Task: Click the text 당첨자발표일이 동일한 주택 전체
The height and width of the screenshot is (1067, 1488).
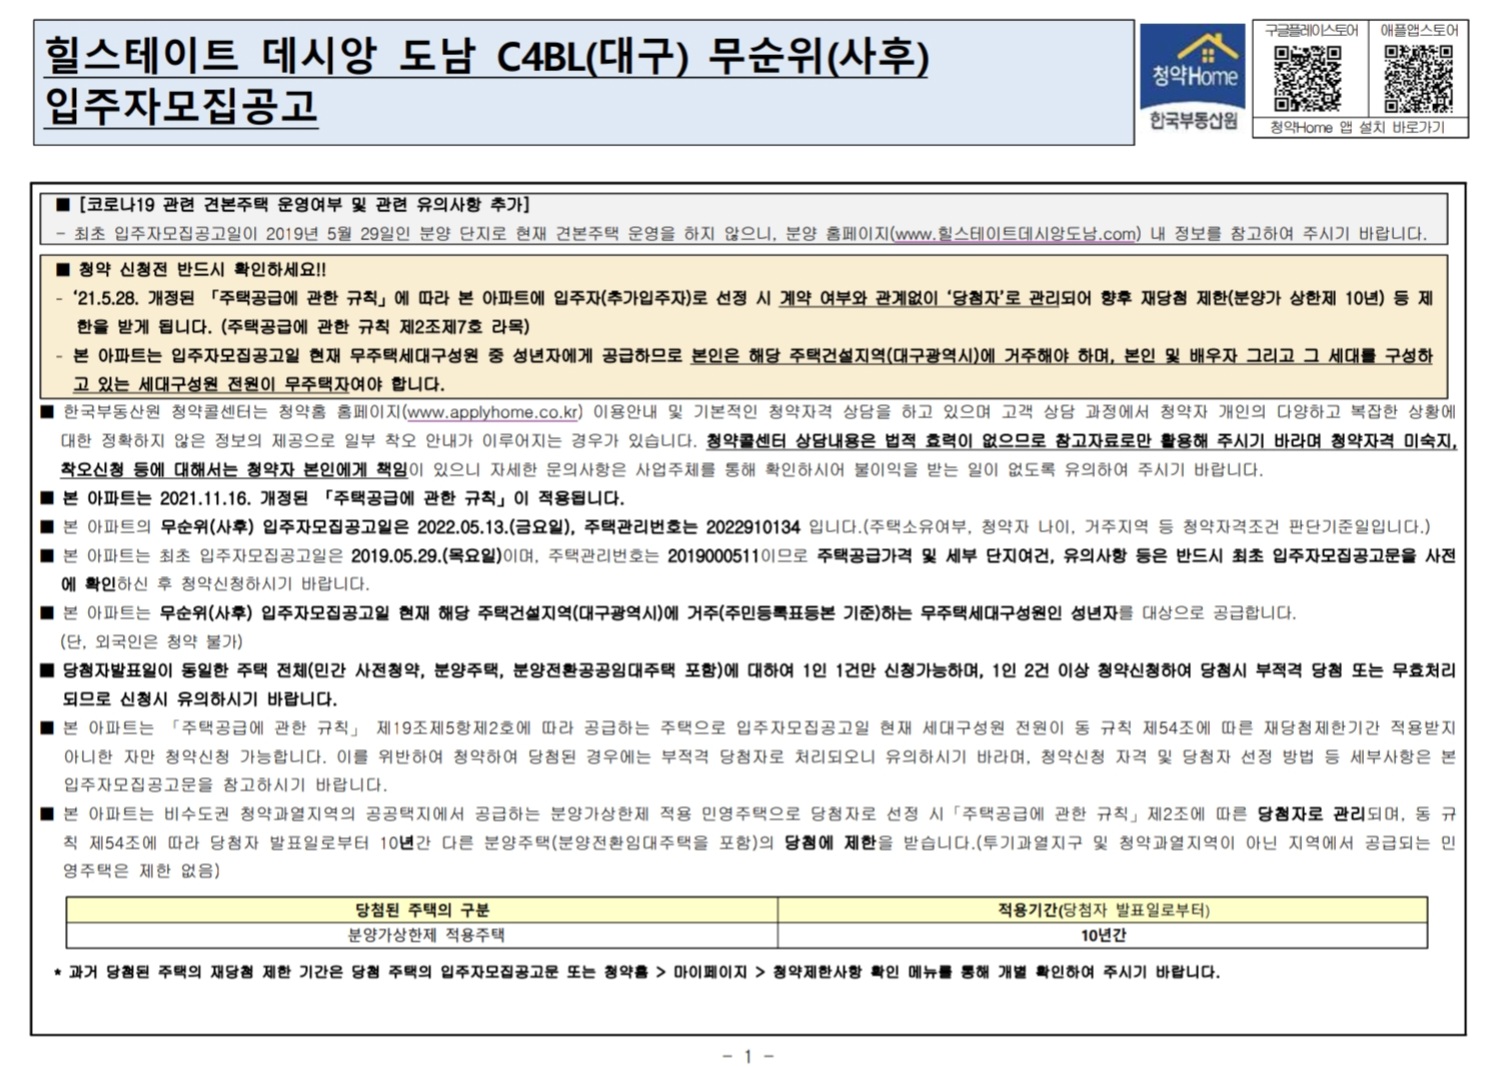Action: coord(182,670)
